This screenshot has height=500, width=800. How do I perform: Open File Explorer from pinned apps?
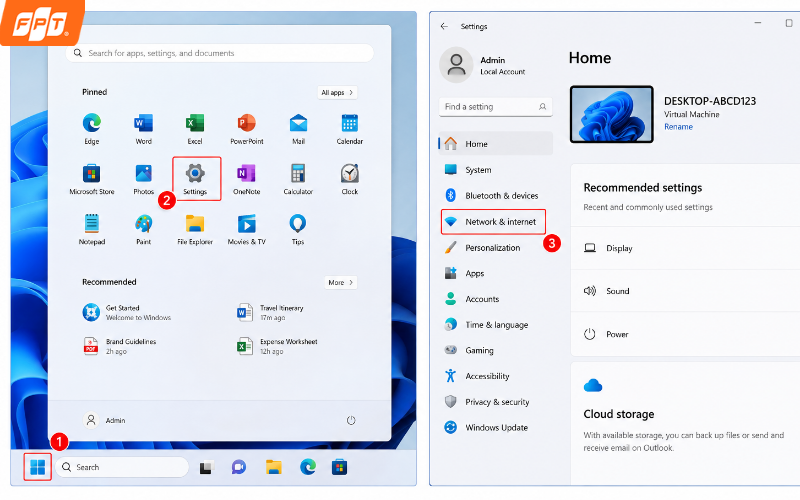coord(195,229)
